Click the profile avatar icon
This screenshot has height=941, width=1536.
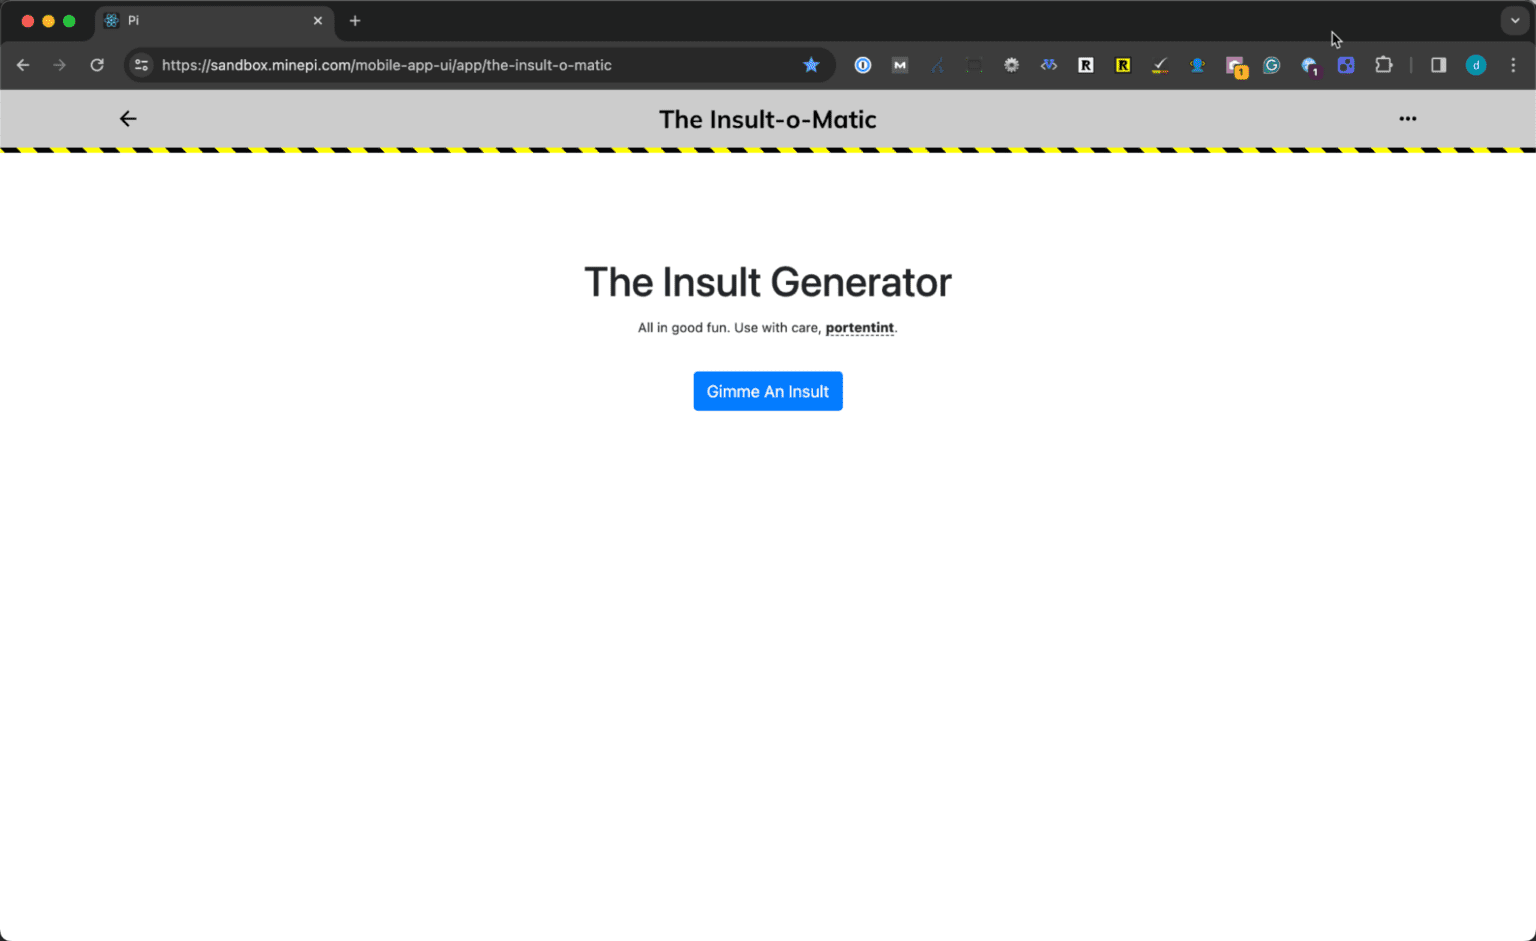click(1476, 65)
